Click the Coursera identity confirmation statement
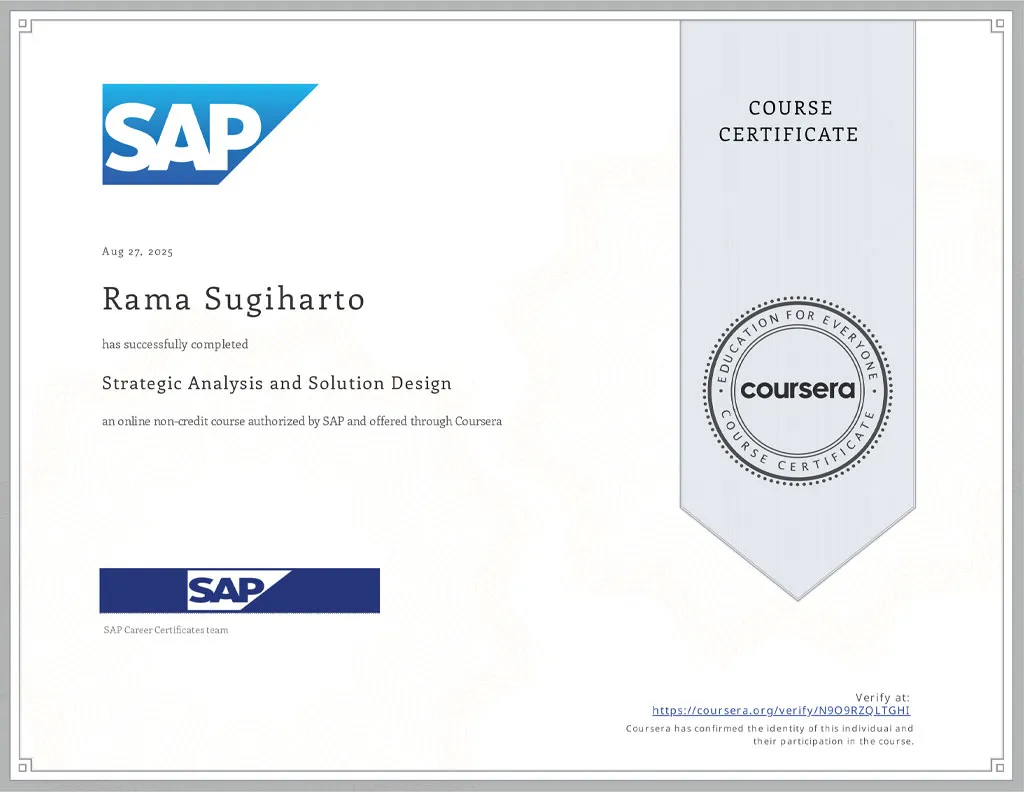 [769, 735]
